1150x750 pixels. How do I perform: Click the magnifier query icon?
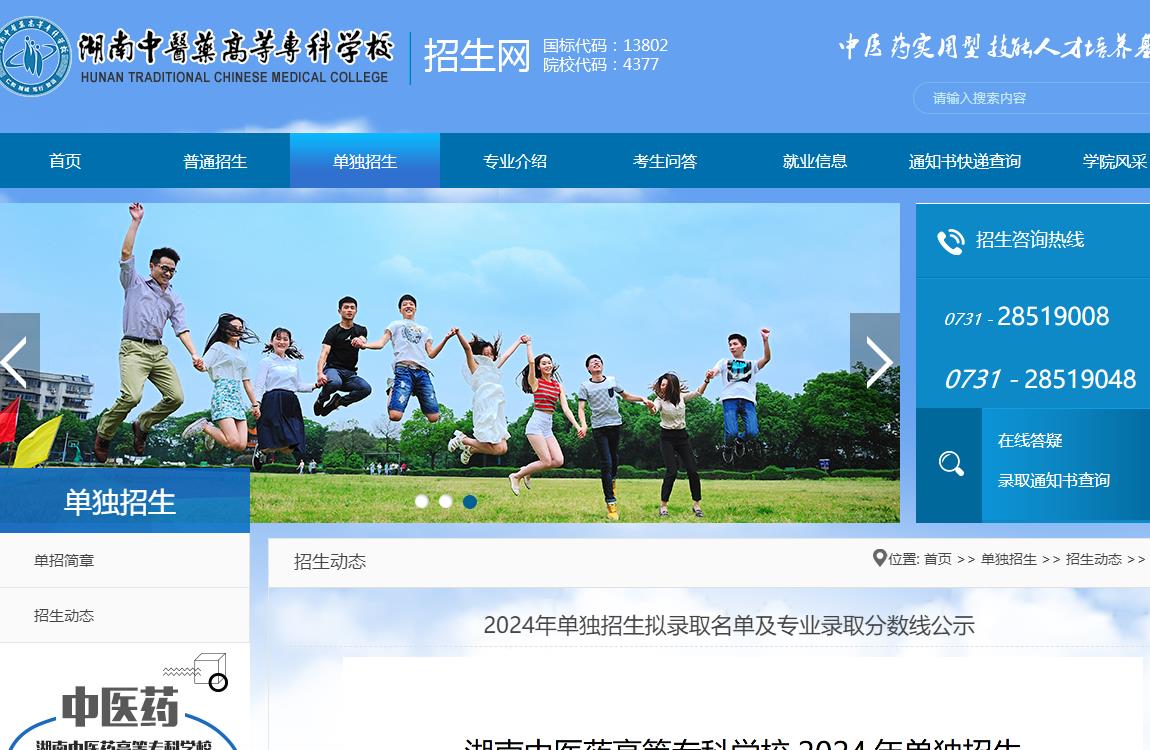951,463
